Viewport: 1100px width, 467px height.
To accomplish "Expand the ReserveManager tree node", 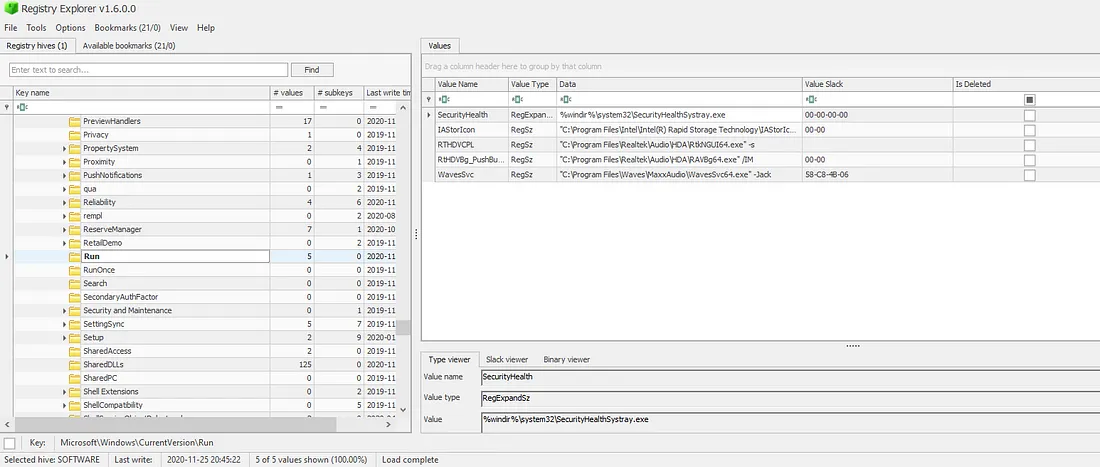I will click(x=65, y=229).
